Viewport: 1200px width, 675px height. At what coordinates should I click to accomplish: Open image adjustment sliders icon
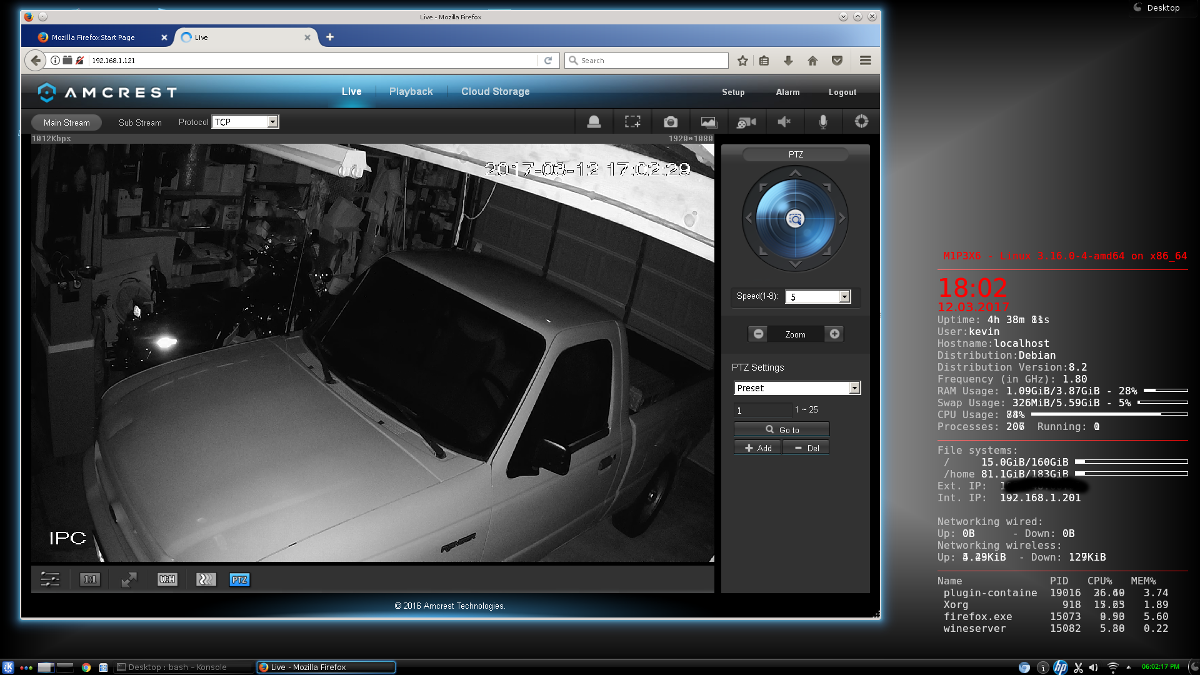[x=50, y=579]
